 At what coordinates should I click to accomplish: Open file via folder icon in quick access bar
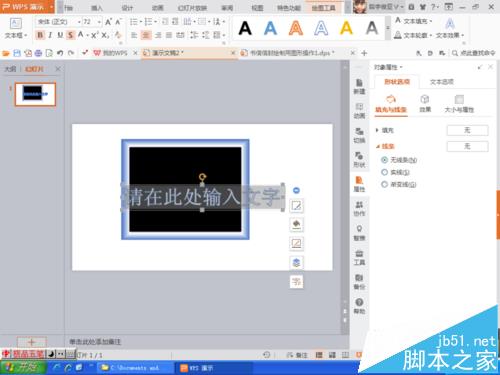pyautogui.click(x=6, y=53)
